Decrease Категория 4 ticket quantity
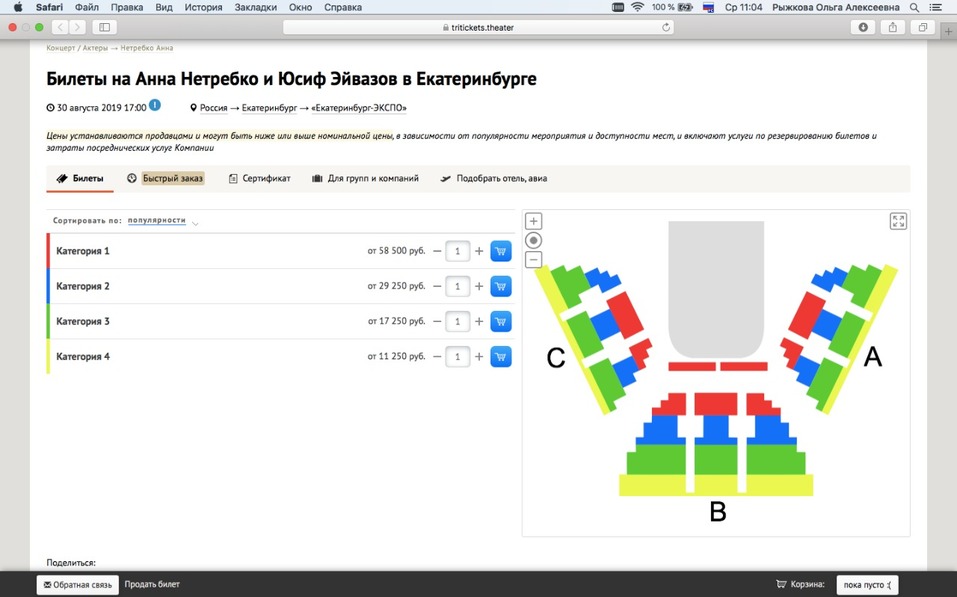Screen dimensions: 957x597 click(x=437, y=357)
